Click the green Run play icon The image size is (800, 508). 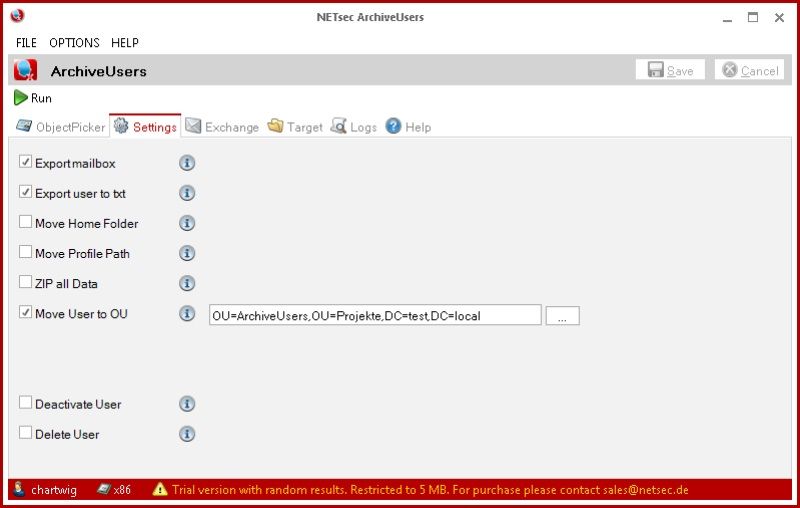point(20,98)
